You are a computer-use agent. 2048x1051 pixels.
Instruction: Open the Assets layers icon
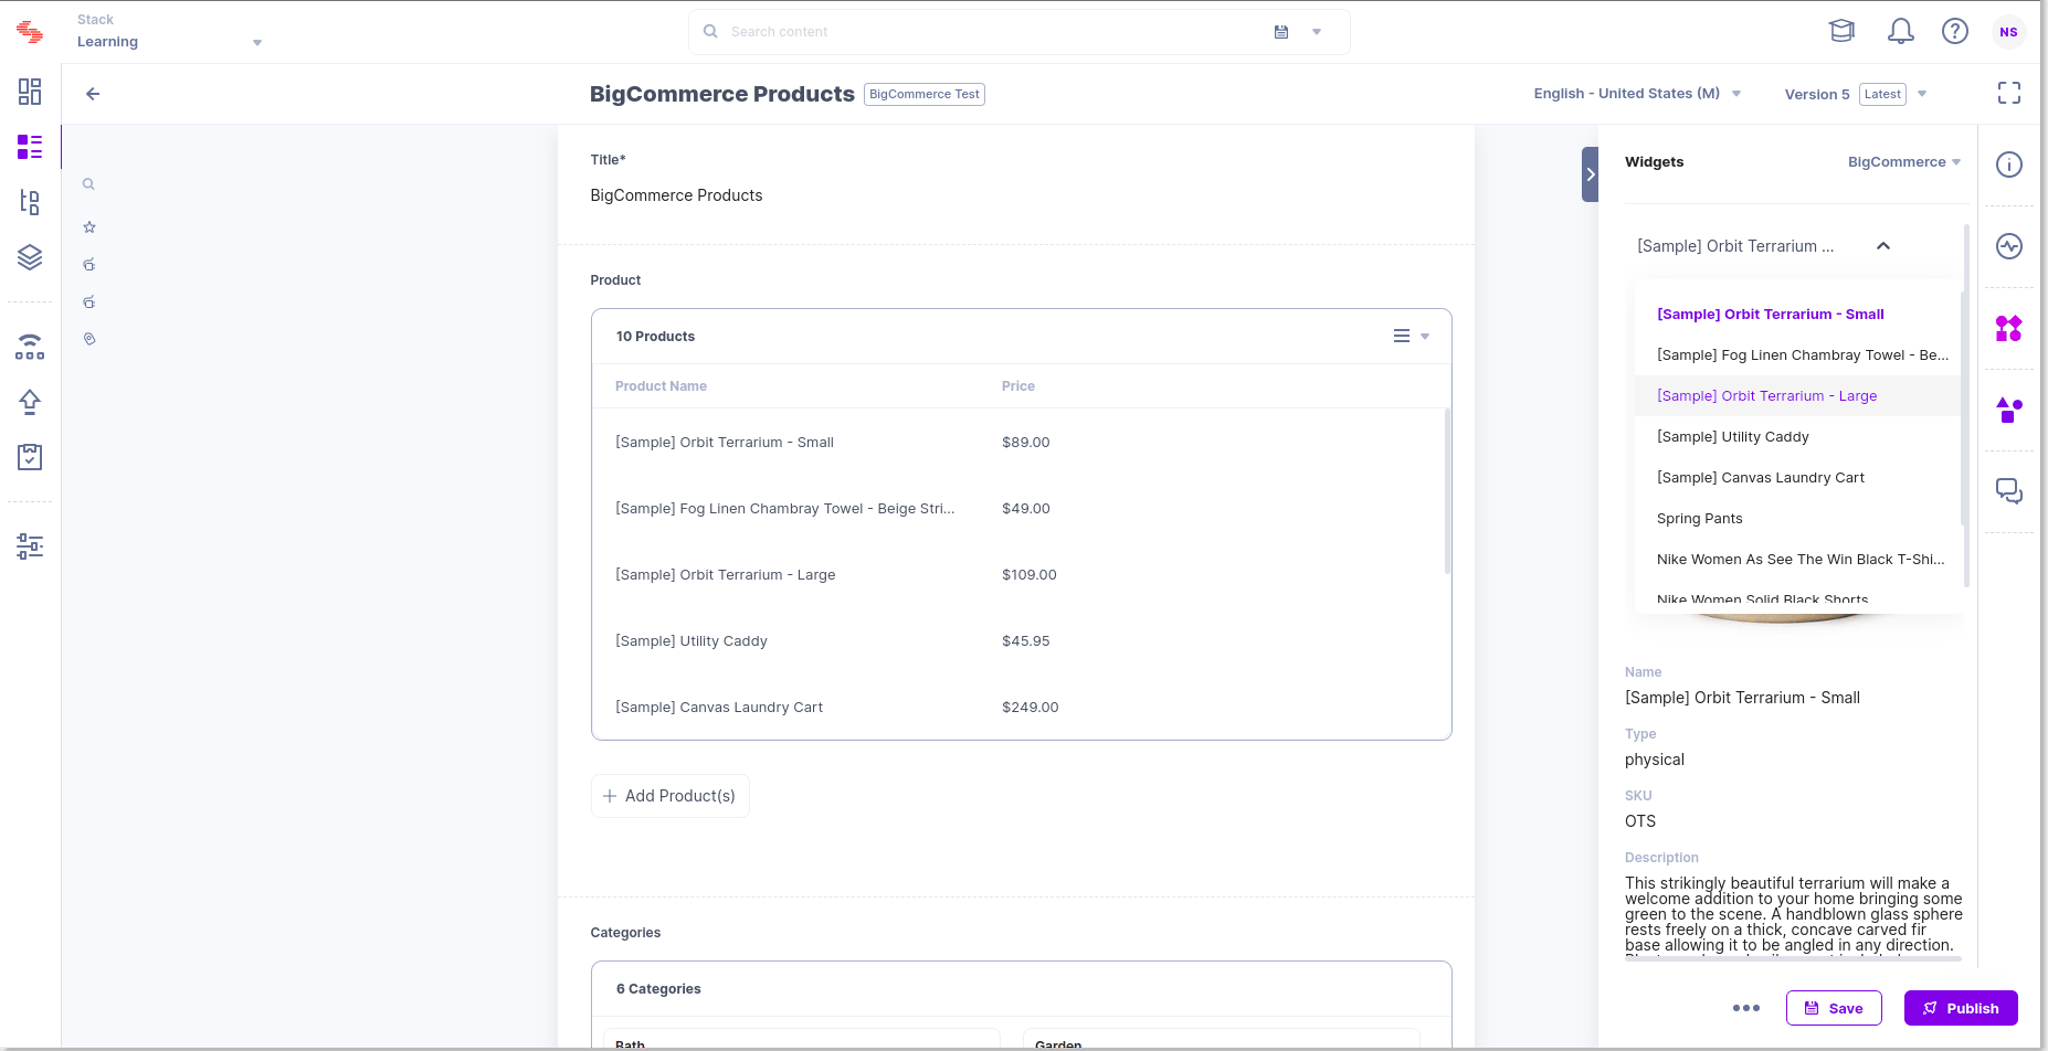click(30, 257)
